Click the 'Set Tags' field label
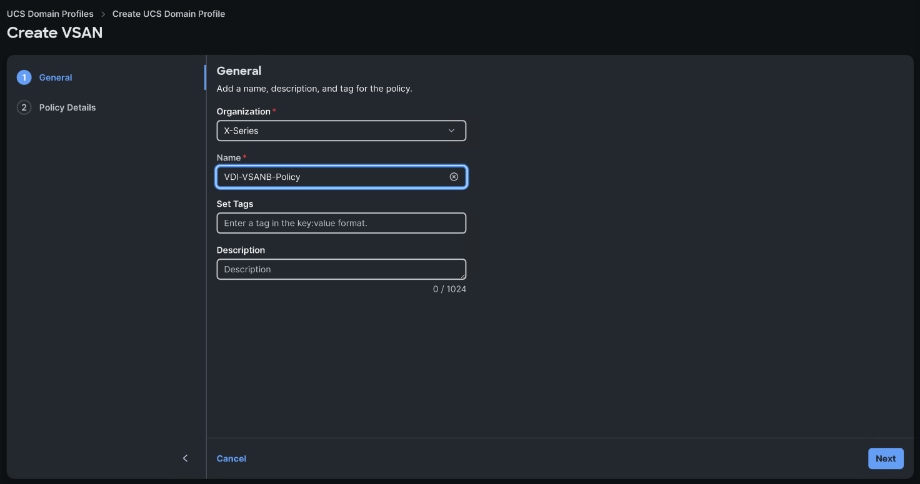The width and height of the screenshot is (920, 484). (235, 204)
